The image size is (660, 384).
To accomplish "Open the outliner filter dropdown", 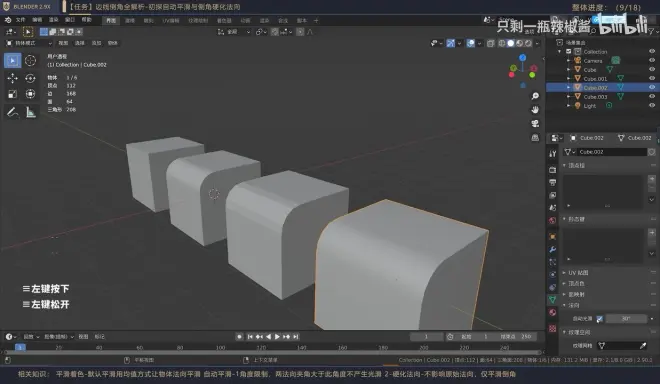I will point(653,32).
